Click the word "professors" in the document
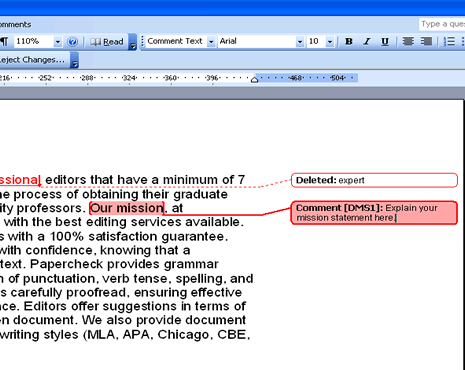The width and height of the screenshot is (465, 370). tap(49, 209)
